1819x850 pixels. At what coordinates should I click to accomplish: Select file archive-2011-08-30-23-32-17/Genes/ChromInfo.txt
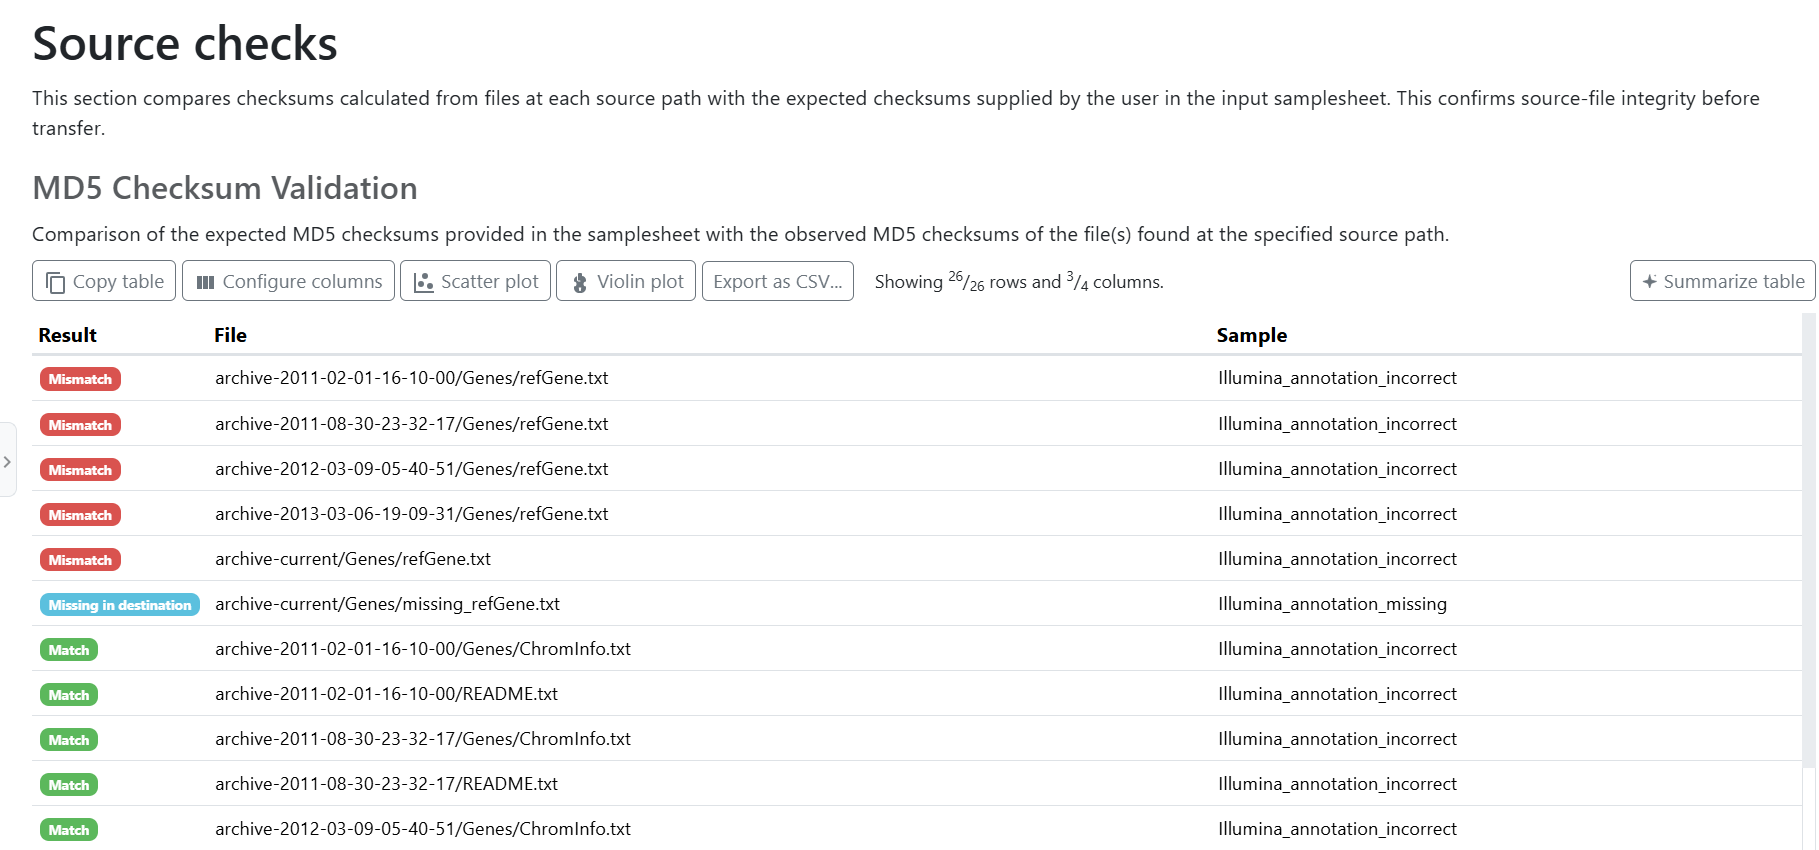[423, 739]
